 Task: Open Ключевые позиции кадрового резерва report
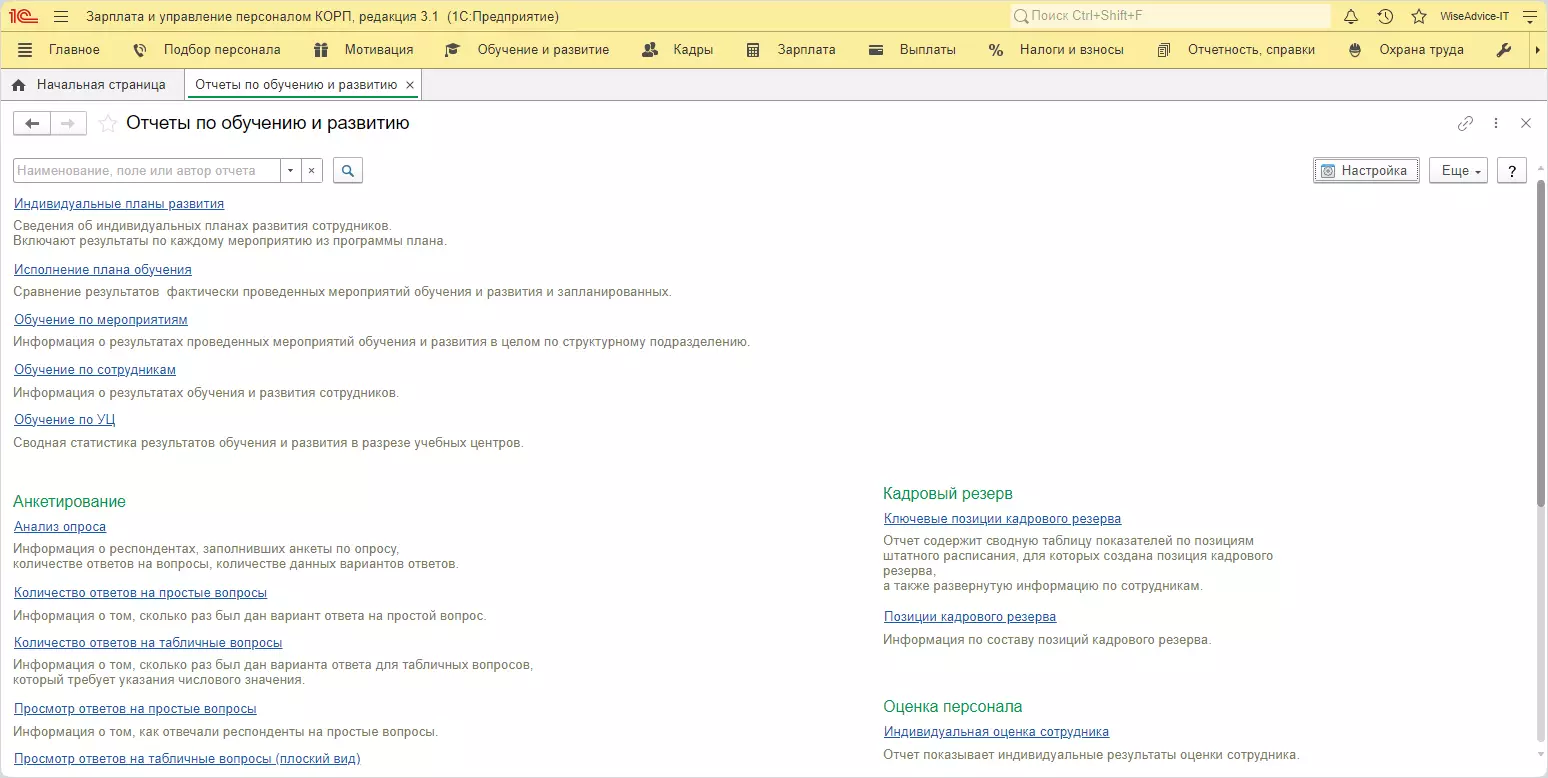pos(1003,519)
